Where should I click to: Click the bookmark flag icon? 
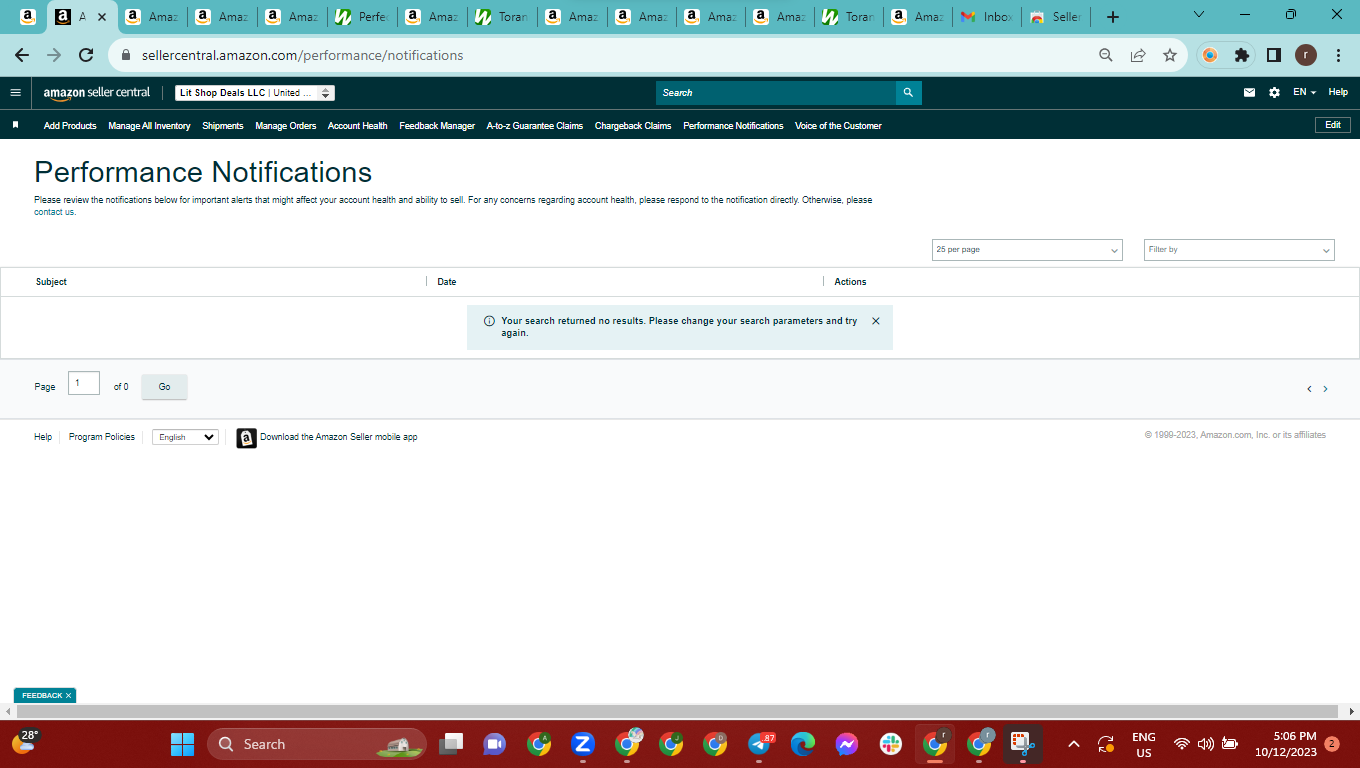[x=15, y=125]
